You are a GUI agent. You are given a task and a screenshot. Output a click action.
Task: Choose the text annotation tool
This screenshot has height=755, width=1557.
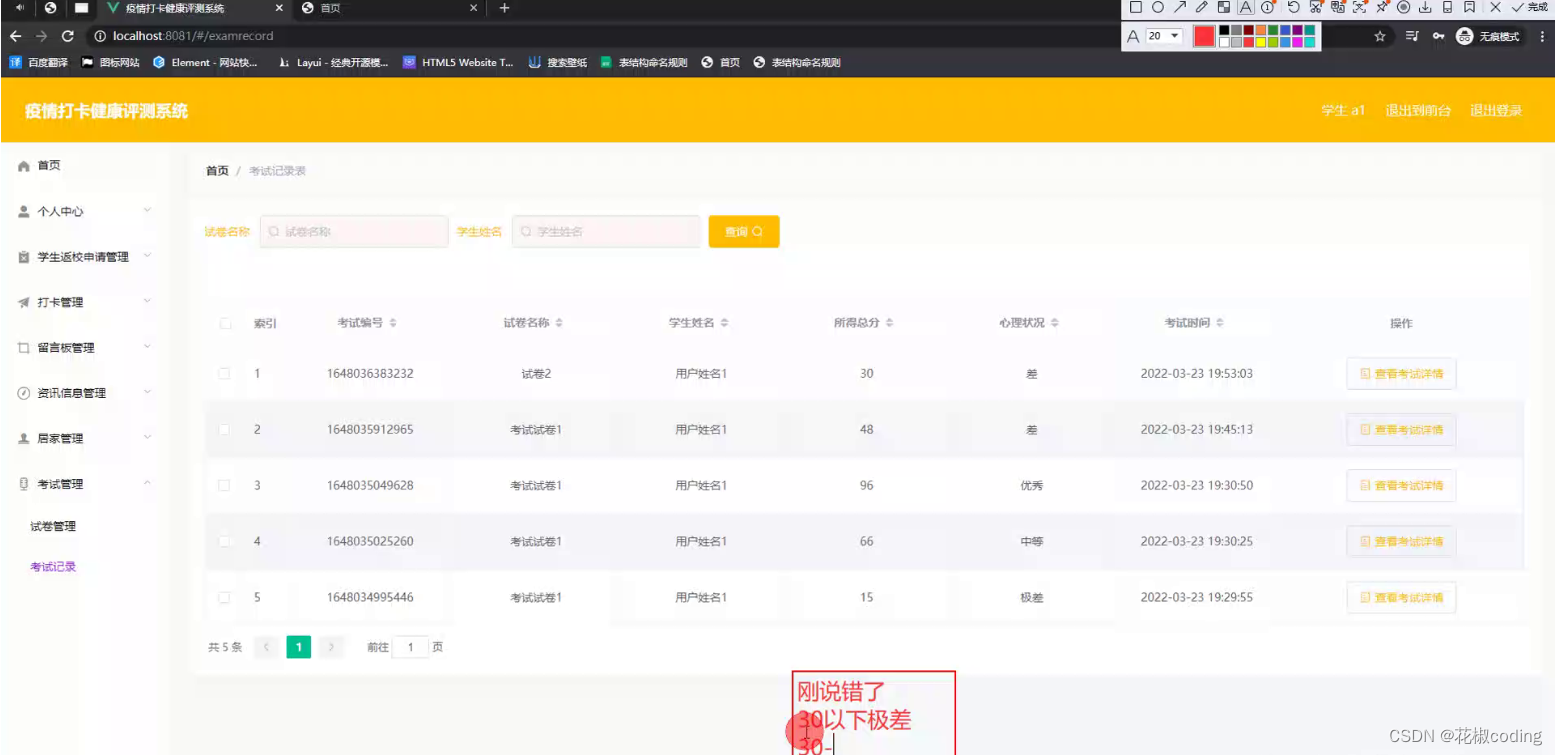1245,8
